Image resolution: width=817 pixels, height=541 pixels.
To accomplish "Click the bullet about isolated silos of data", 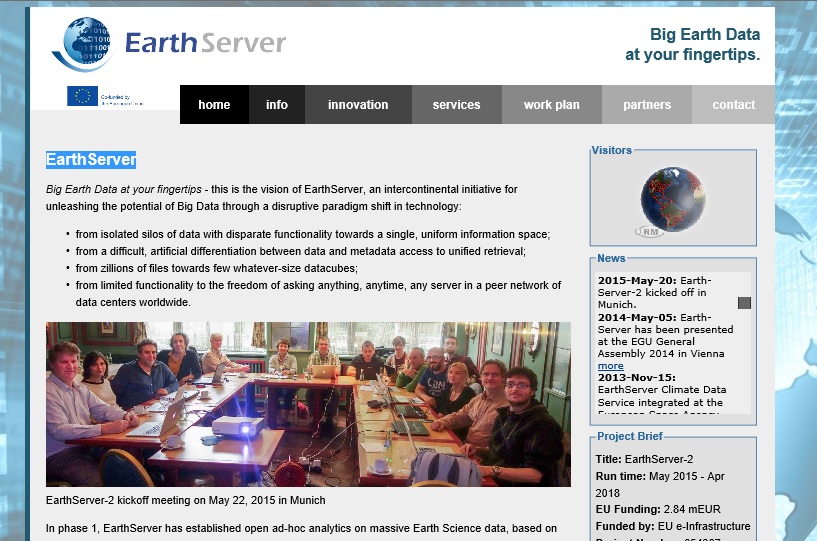I will pos(313,235).
